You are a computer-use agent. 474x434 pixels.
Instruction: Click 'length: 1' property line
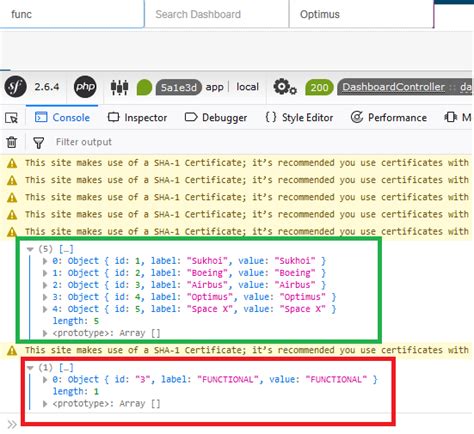click(76, 391)
